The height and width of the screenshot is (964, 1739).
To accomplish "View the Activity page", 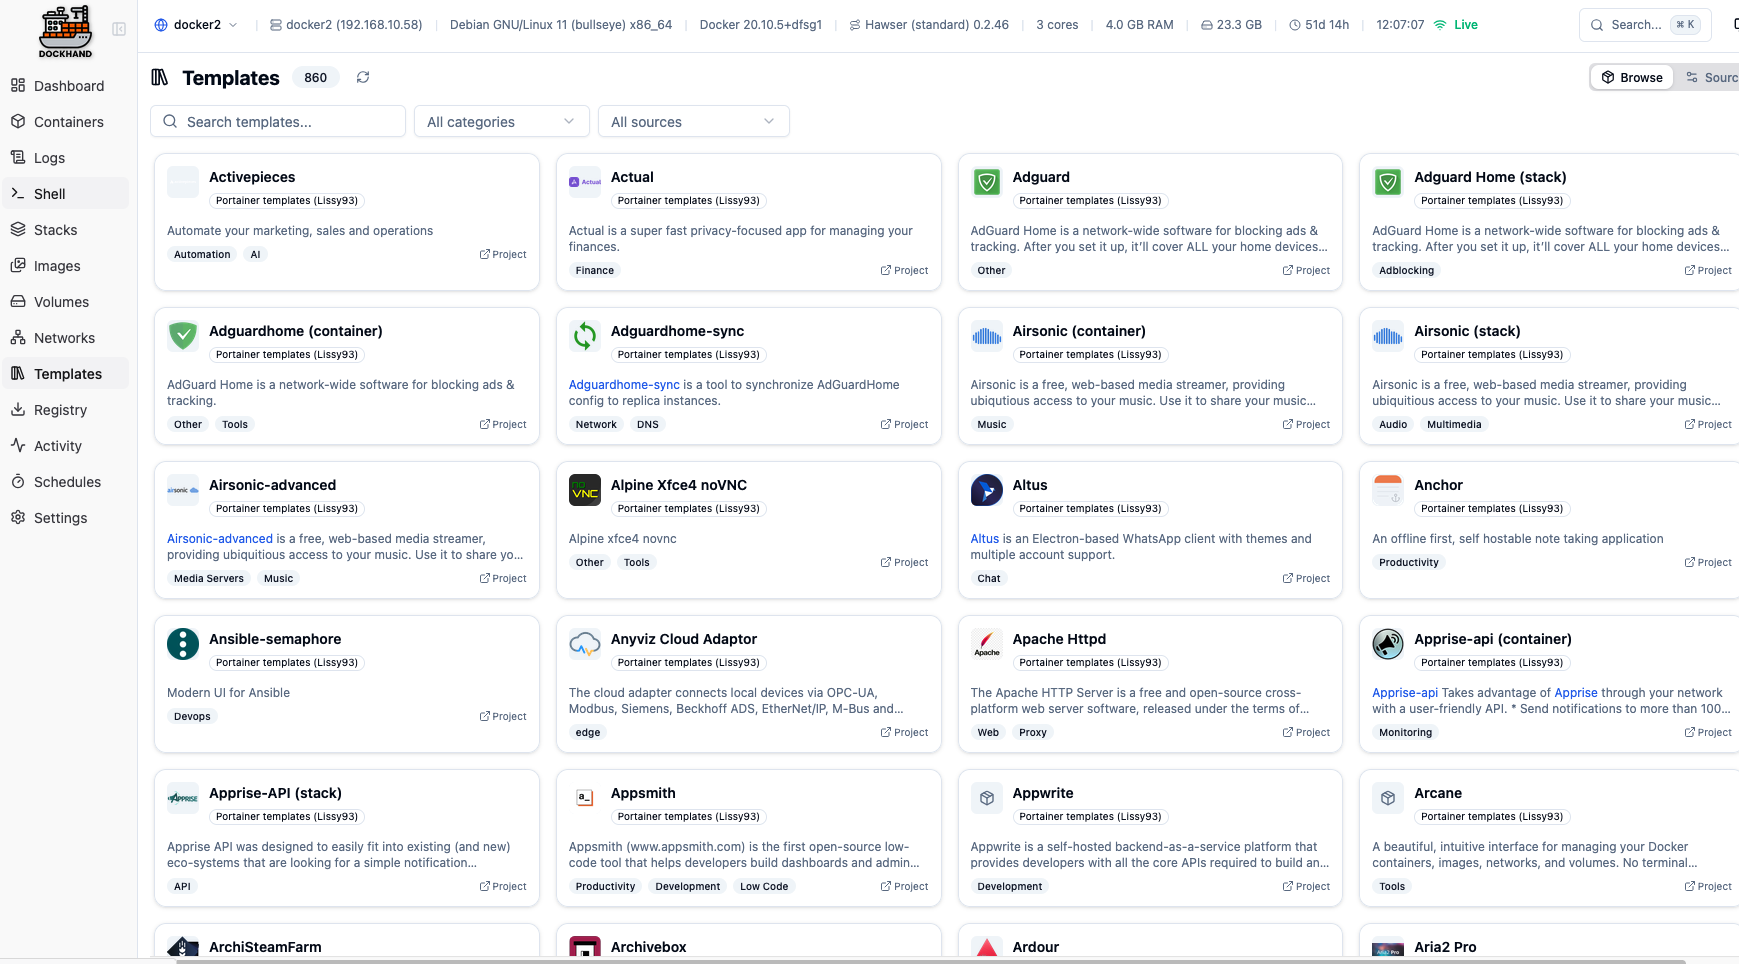I will (x=66, y=446).
